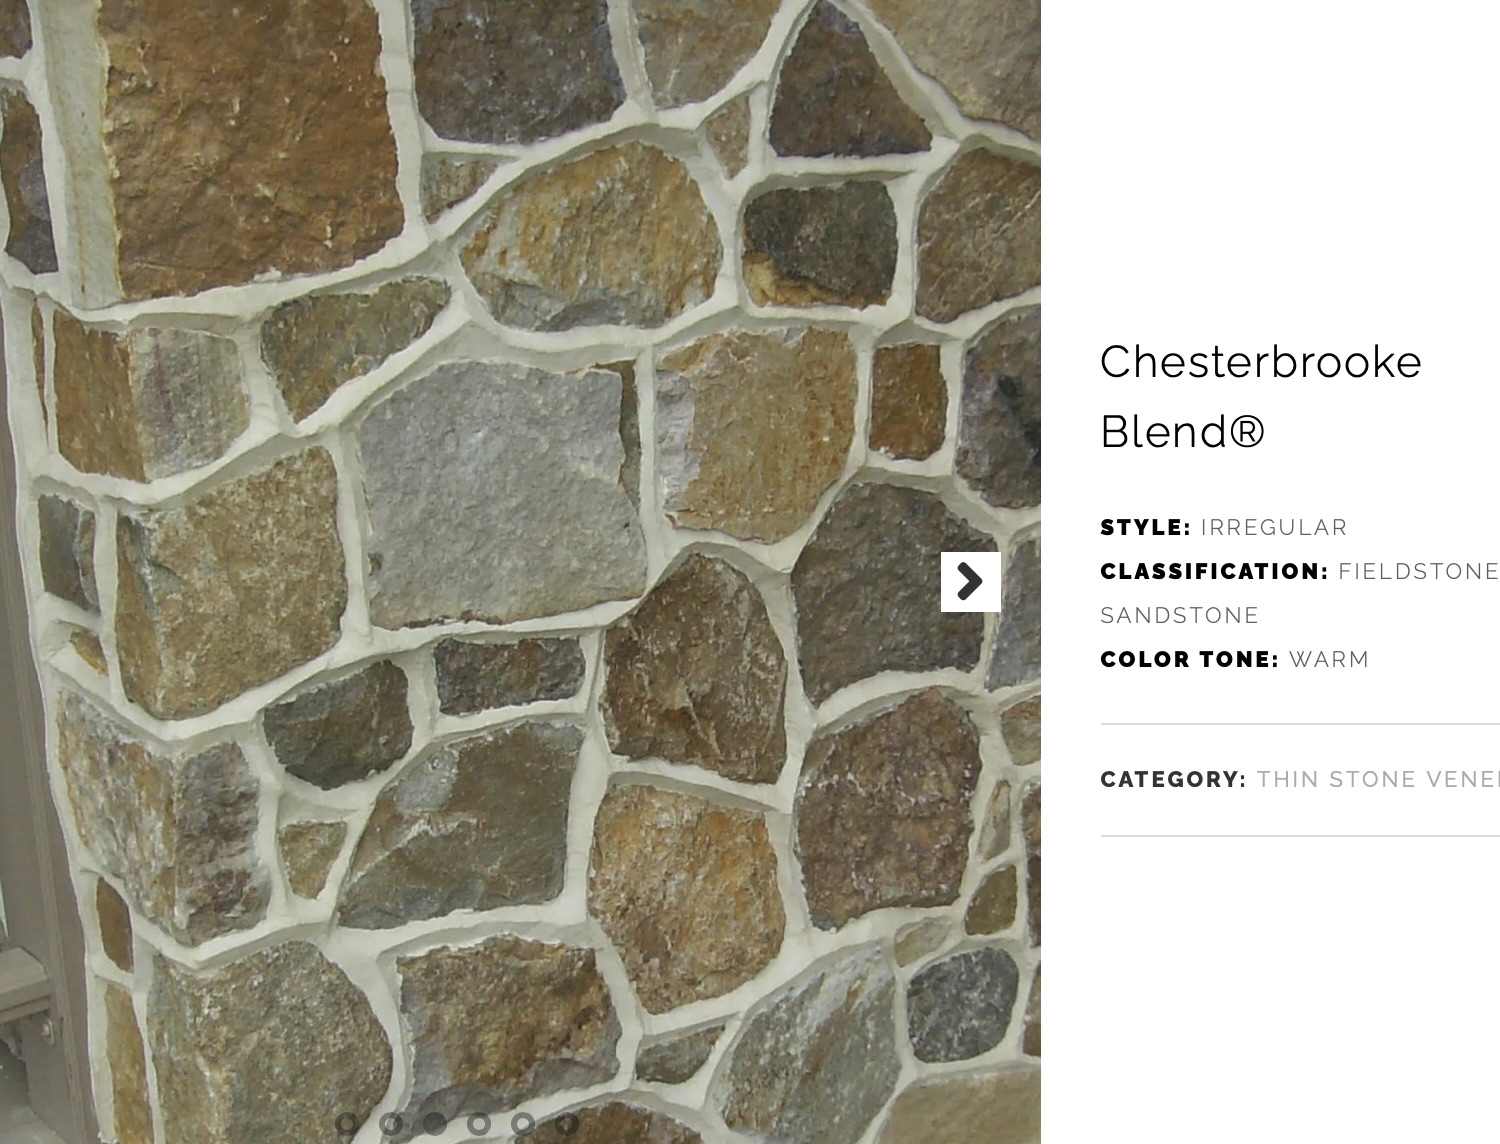Image resolution: width=1500 pixels, height=1144 pixels.
Task: Advance to the next slide with the arrow
Action: [x=970, y=581]
